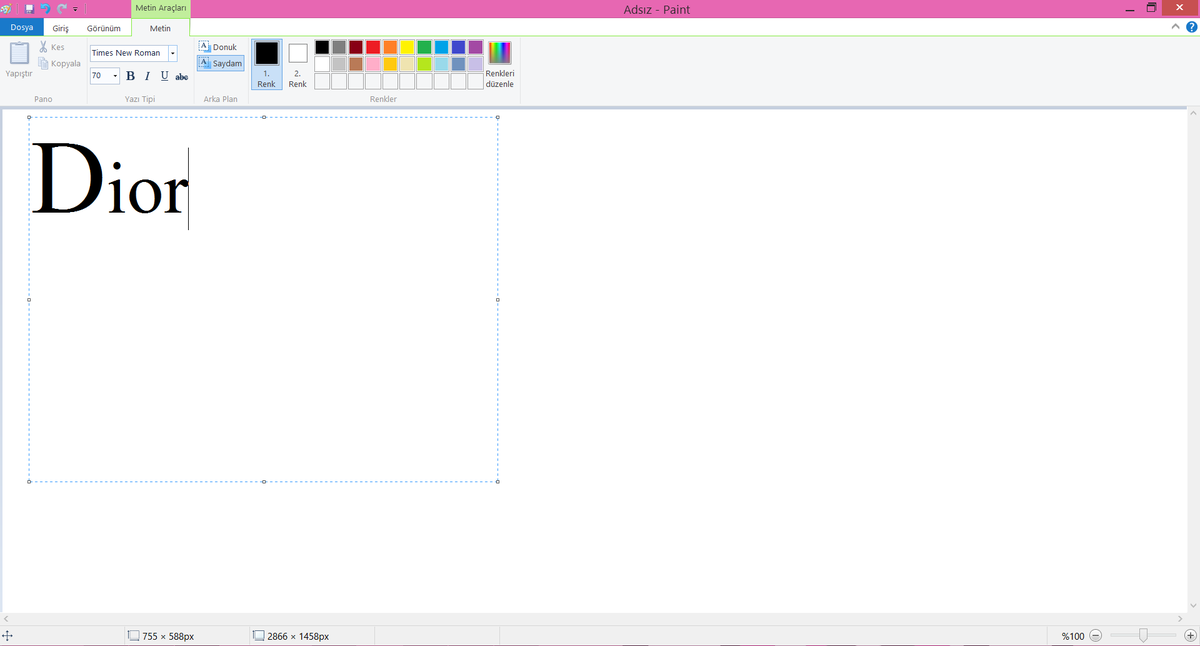1200x646 pixels.
Task: Pick the indigo color swatch
Action: (x=458, y=47)
